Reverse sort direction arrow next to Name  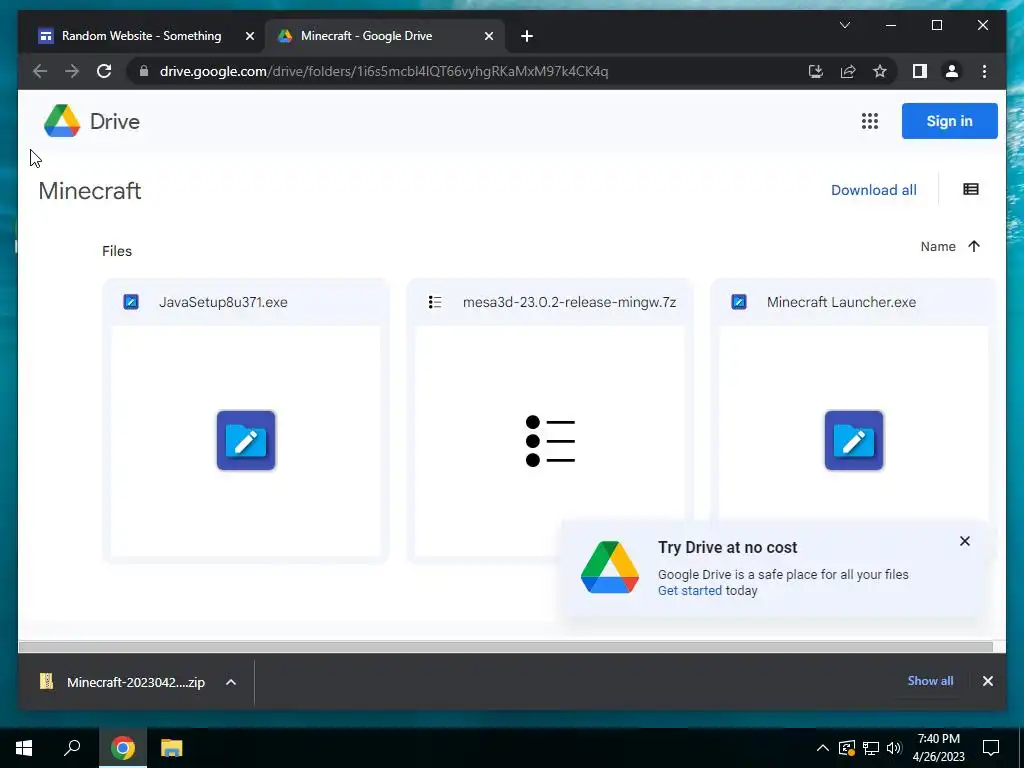click(974, 246)
